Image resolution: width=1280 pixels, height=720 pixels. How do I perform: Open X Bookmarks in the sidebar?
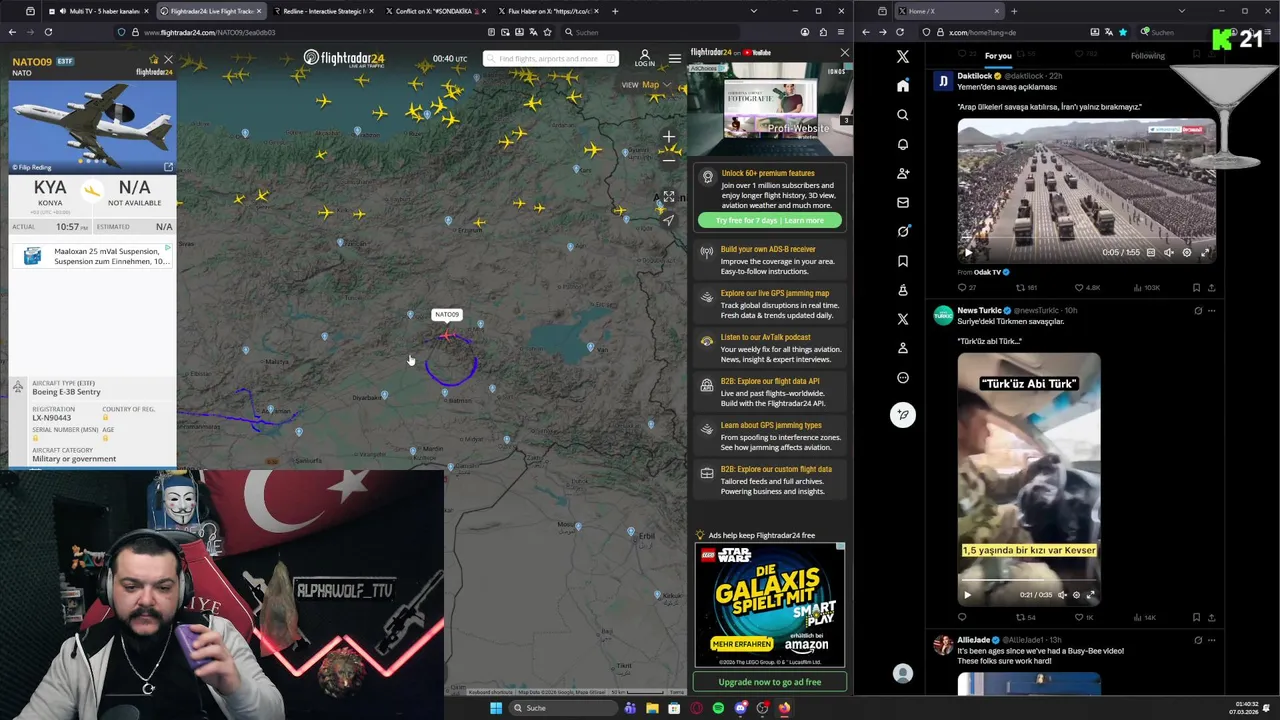pyautogui.click(x=903, y=261)
